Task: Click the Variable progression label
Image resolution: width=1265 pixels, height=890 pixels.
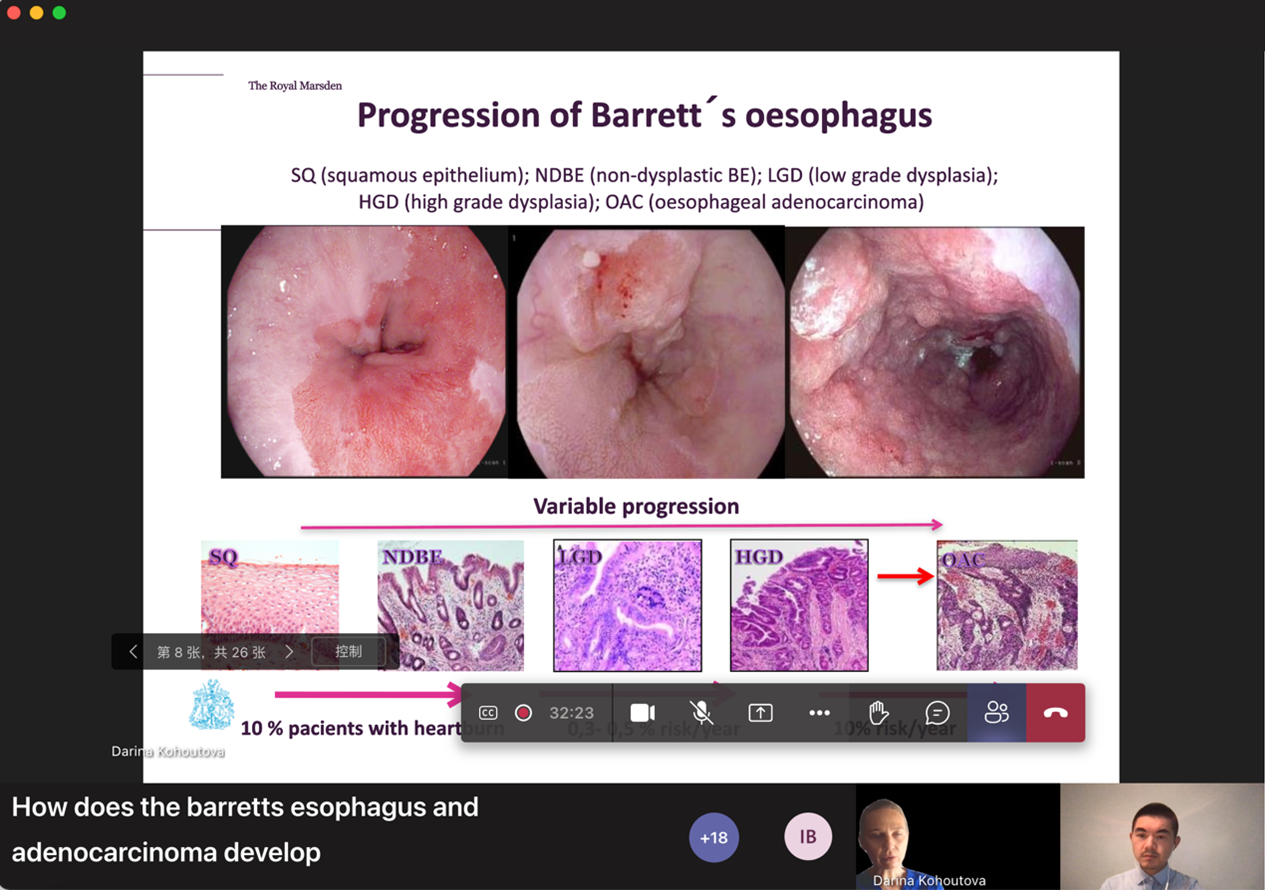Action: pos(636,506)
